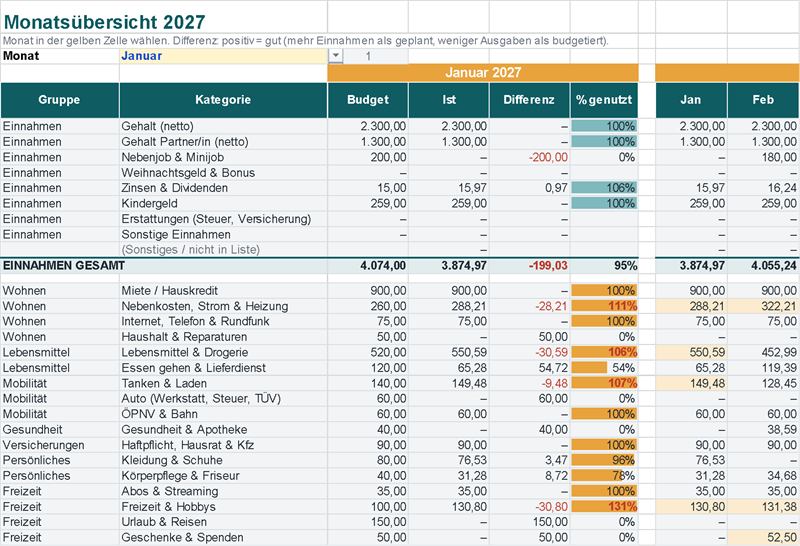800x546 pixels.
Task: Select the Sonstige Einnahmen cell
Action: coord(223,234)
